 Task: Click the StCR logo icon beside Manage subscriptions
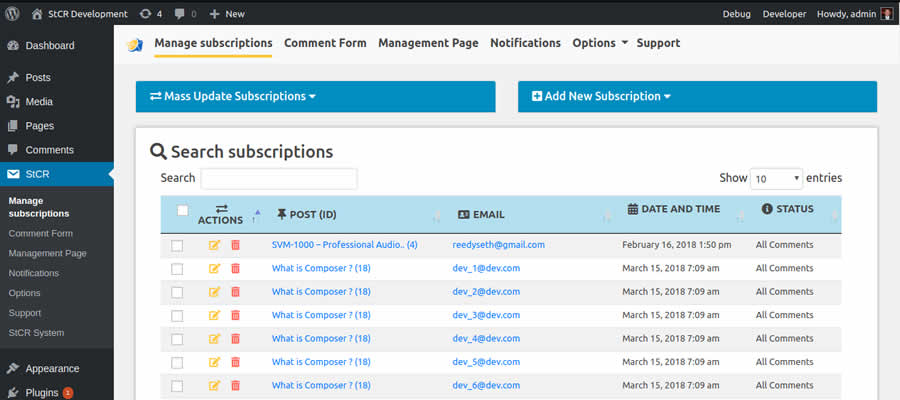(x=134, y=44)
